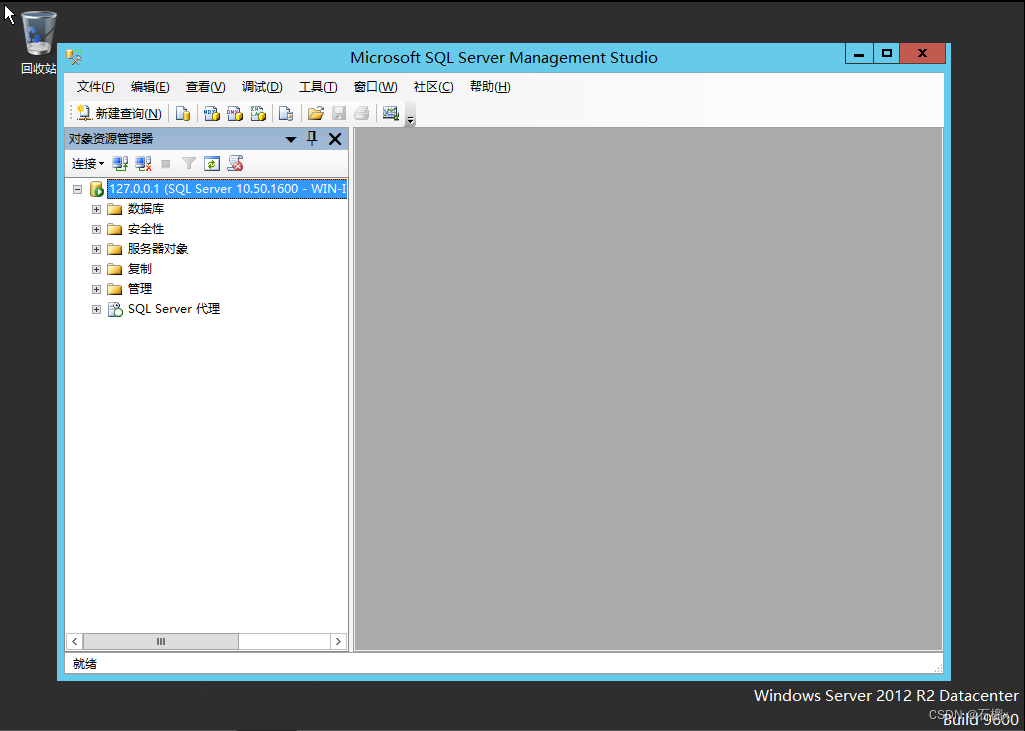The height and width of the screenshot is (731, 1025).
Task: Click the folder icon beside 数据库
Action: pos(115,209)
